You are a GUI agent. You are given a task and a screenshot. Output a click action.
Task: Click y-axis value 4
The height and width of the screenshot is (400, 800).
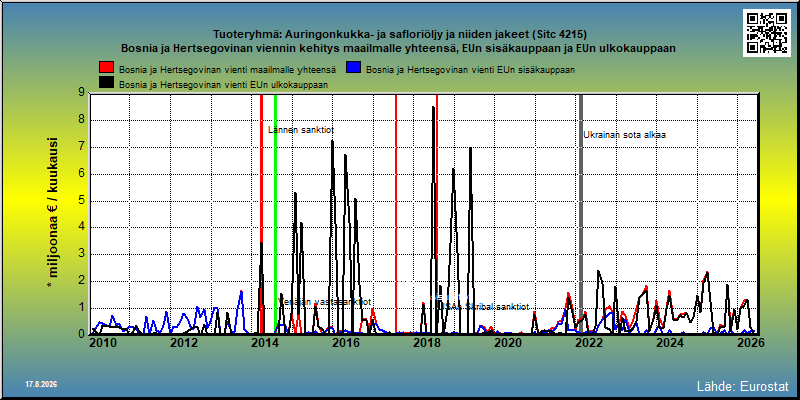[x=81, y=227]
